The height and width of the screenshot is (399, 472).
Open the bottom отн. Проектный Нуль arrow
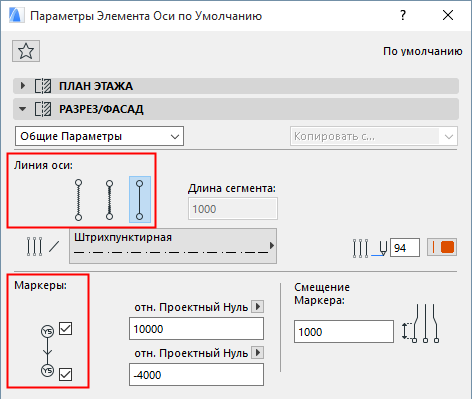258,352
